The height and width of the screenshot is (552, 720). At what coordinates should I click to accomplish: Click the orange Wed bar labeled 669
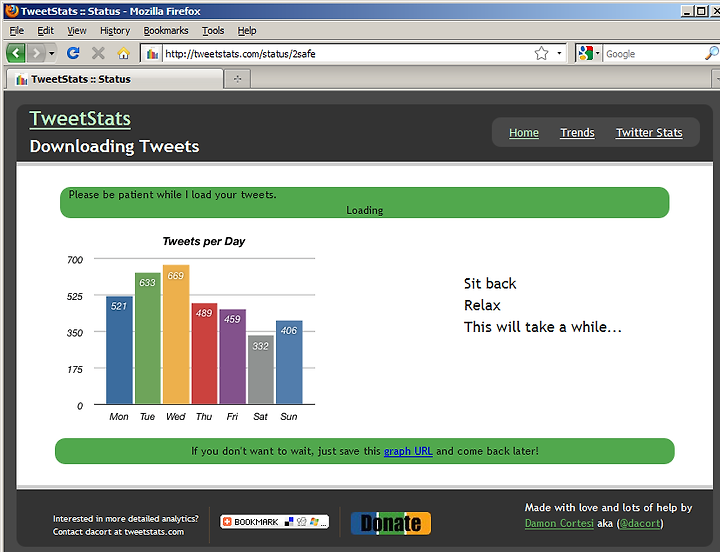coord(176,335)
